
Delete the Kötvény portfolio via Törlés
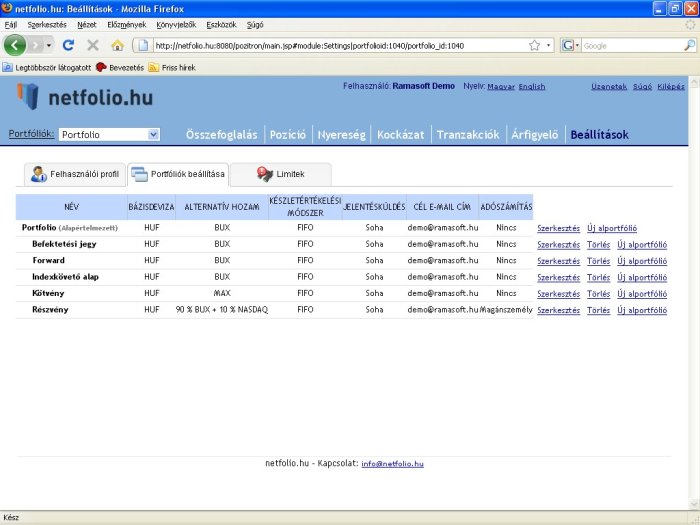[x=598, y=294]
